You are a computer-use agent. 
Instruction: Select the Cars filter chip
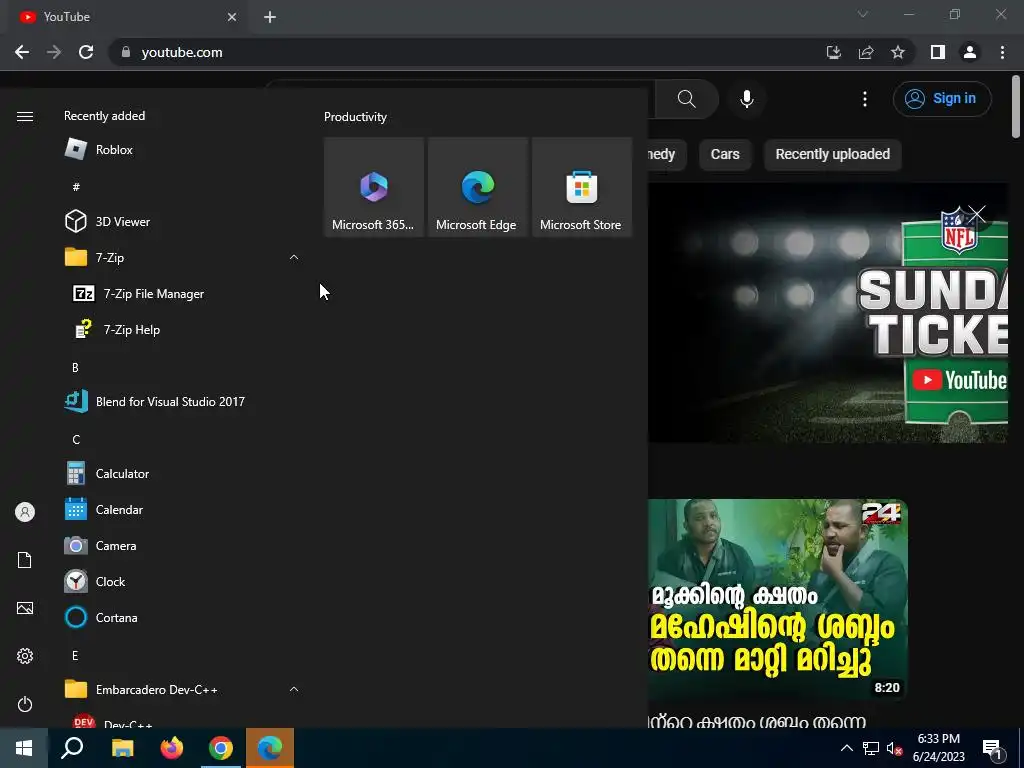pos(725,154)
